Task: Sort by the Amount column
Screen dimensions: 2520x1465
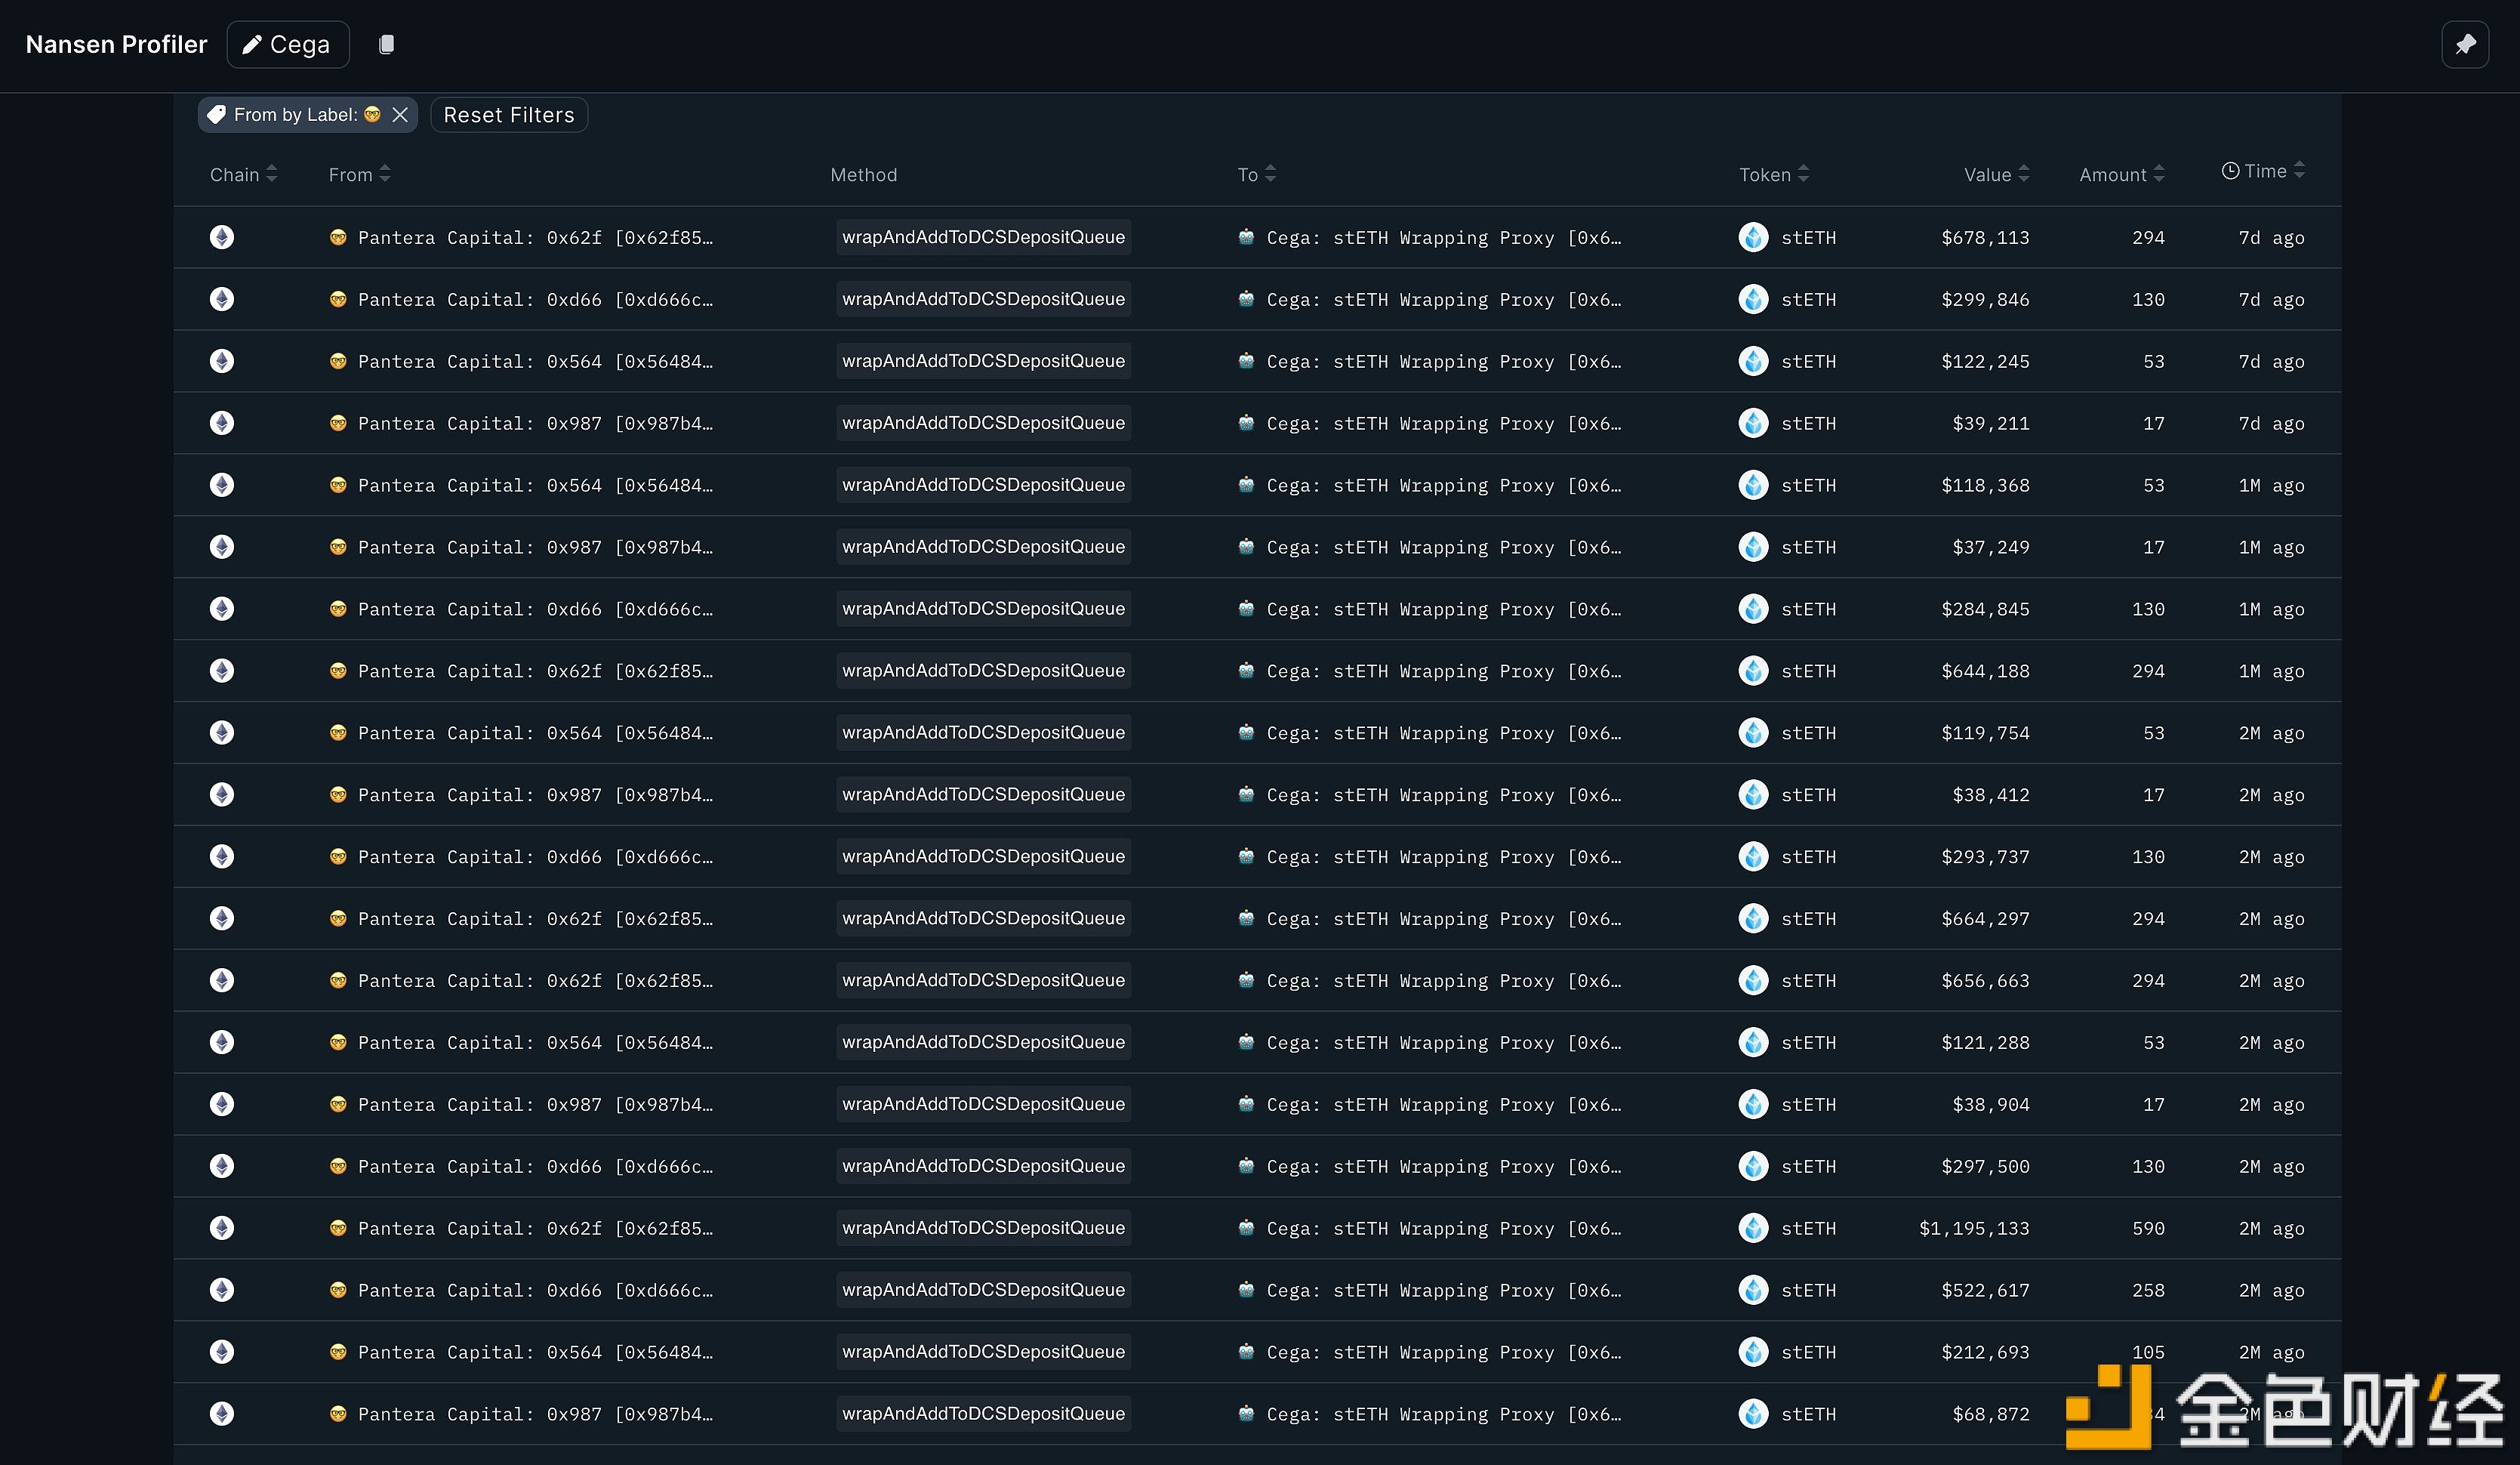Action: click(x=2122, y=174)
